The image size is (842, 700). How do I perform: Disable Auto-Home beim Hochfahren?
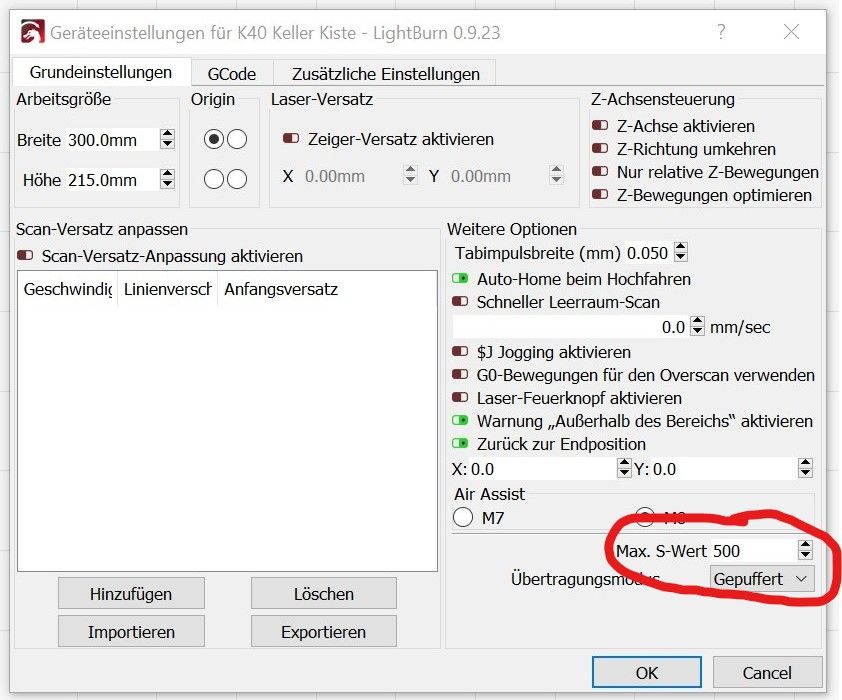point(460,279)
